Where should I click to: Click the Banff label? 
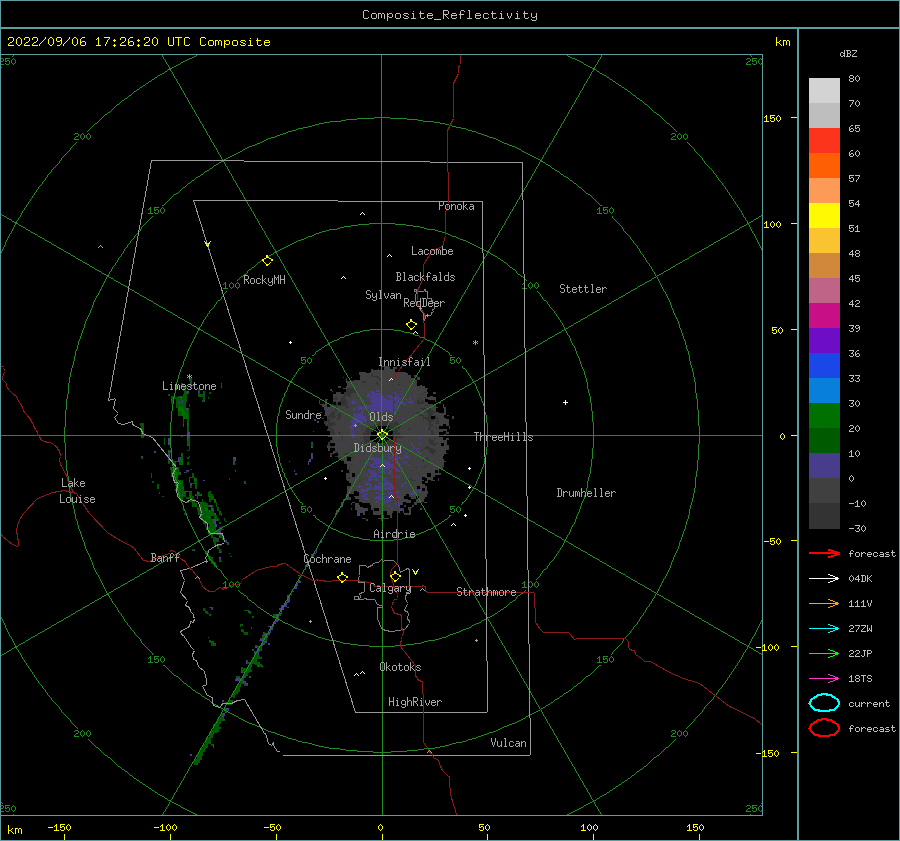click(165, 557)
